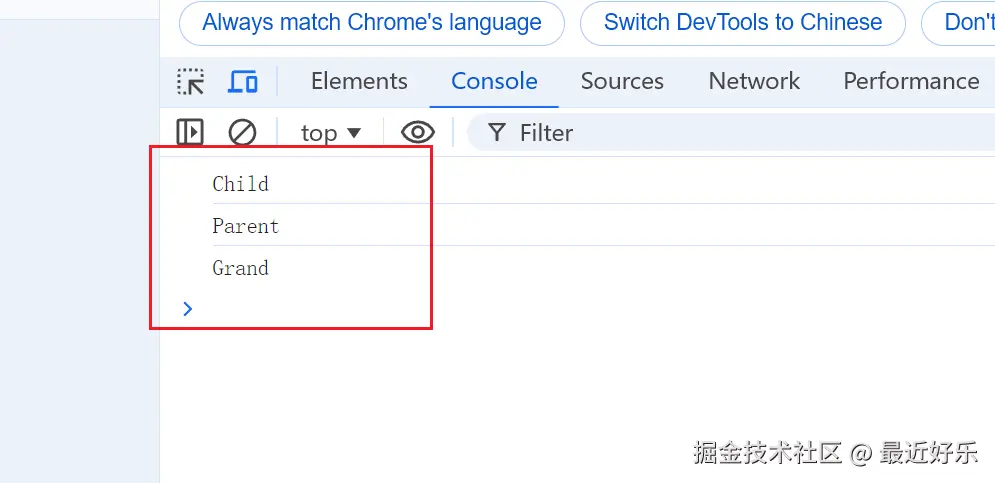The image size is (995, 483).
Task: Select the Grand log message
Action: 241,268
